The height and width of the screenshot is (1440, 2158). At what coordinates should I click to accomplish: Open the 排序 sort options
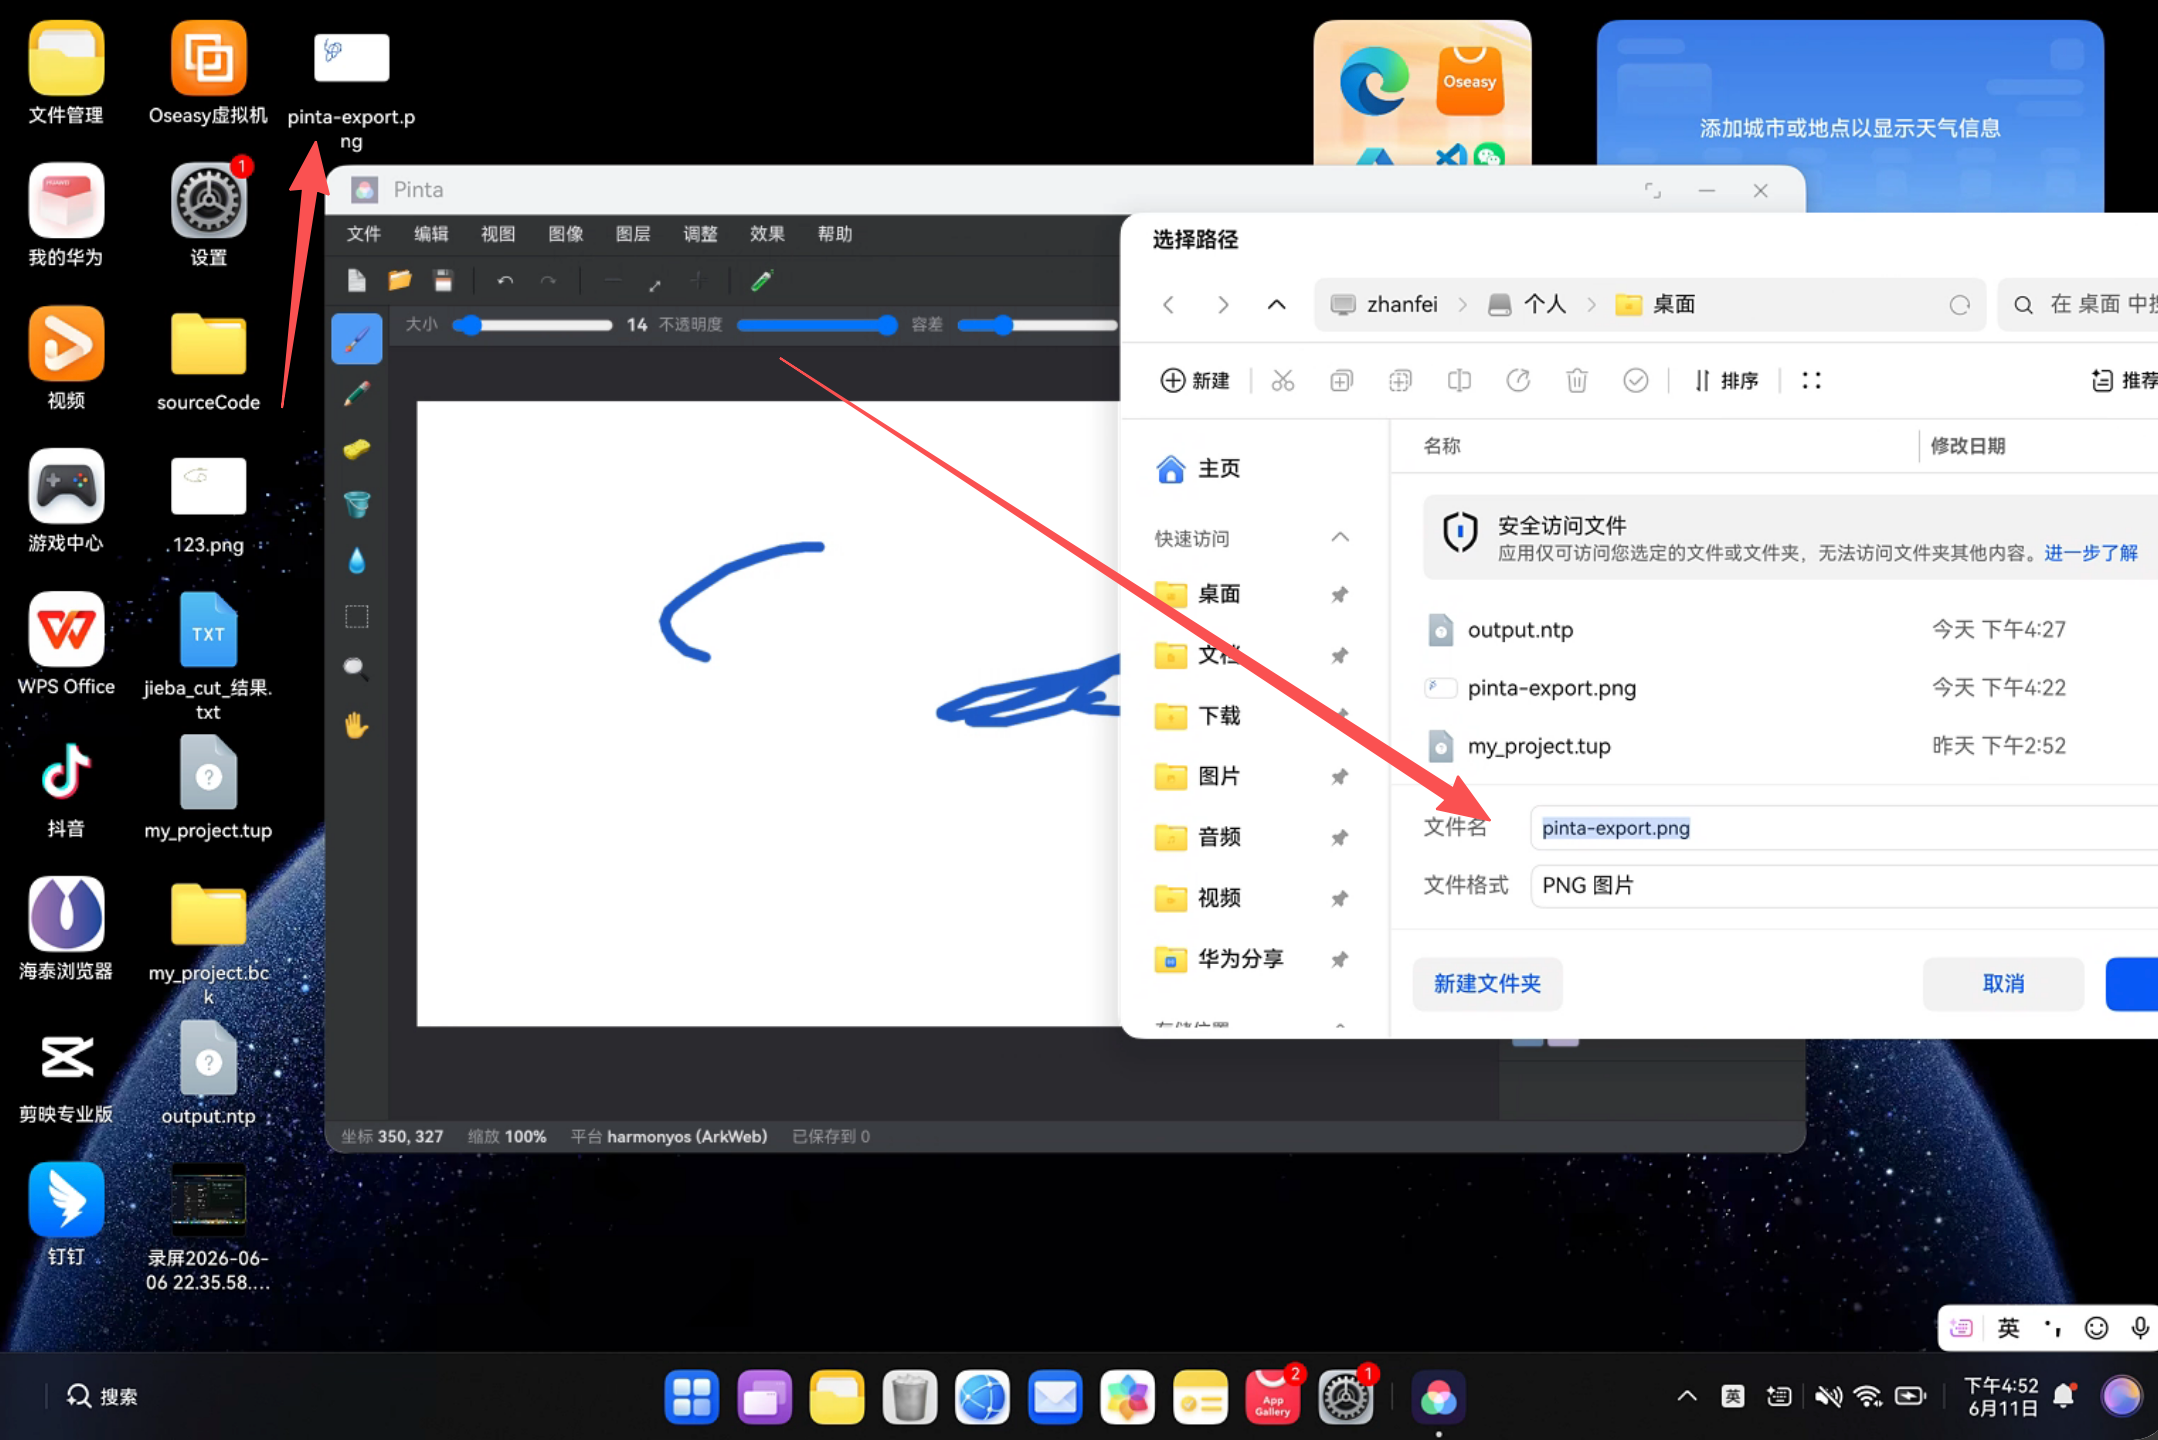[1726, 381]
